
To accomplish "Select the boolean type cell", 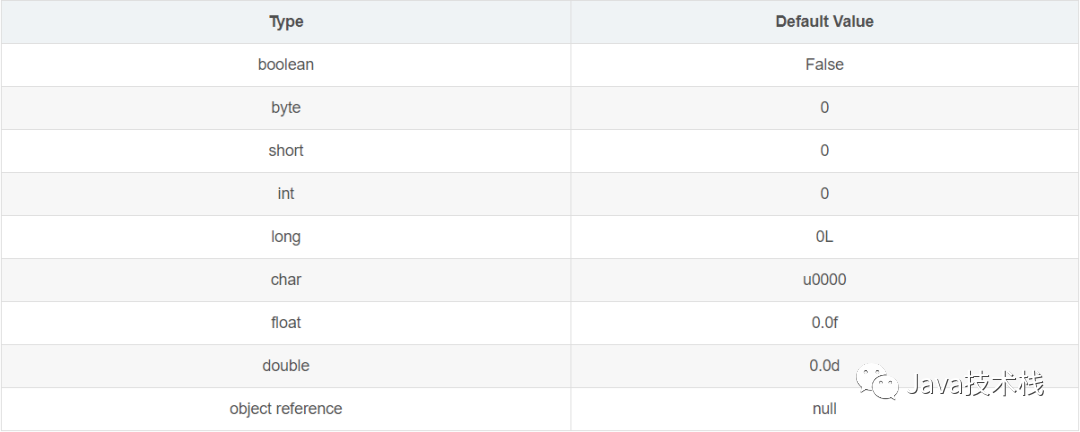I will click(x=286, y=65).
